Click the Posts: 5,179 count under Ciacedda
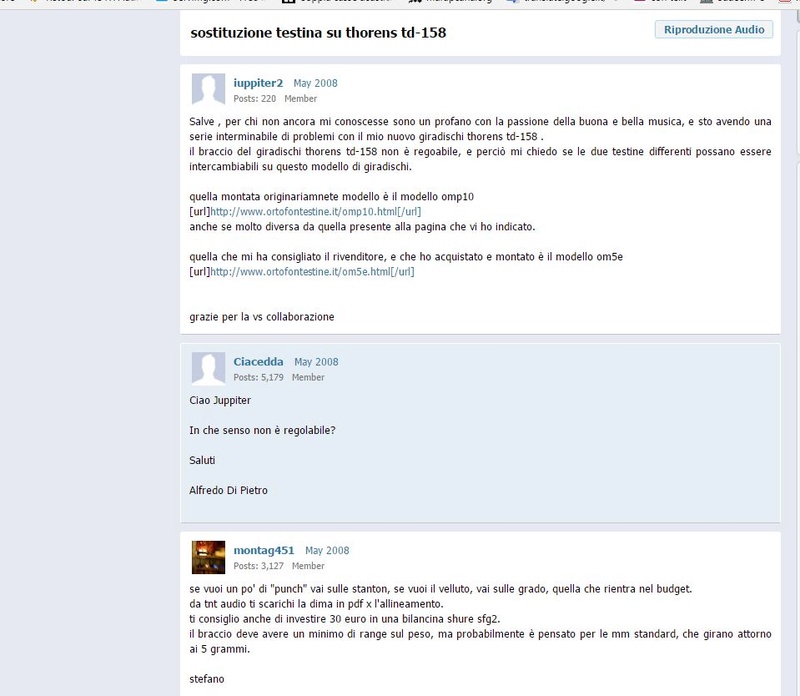The width and height of the screenshot is (800, 696). [x=258, y=377]
